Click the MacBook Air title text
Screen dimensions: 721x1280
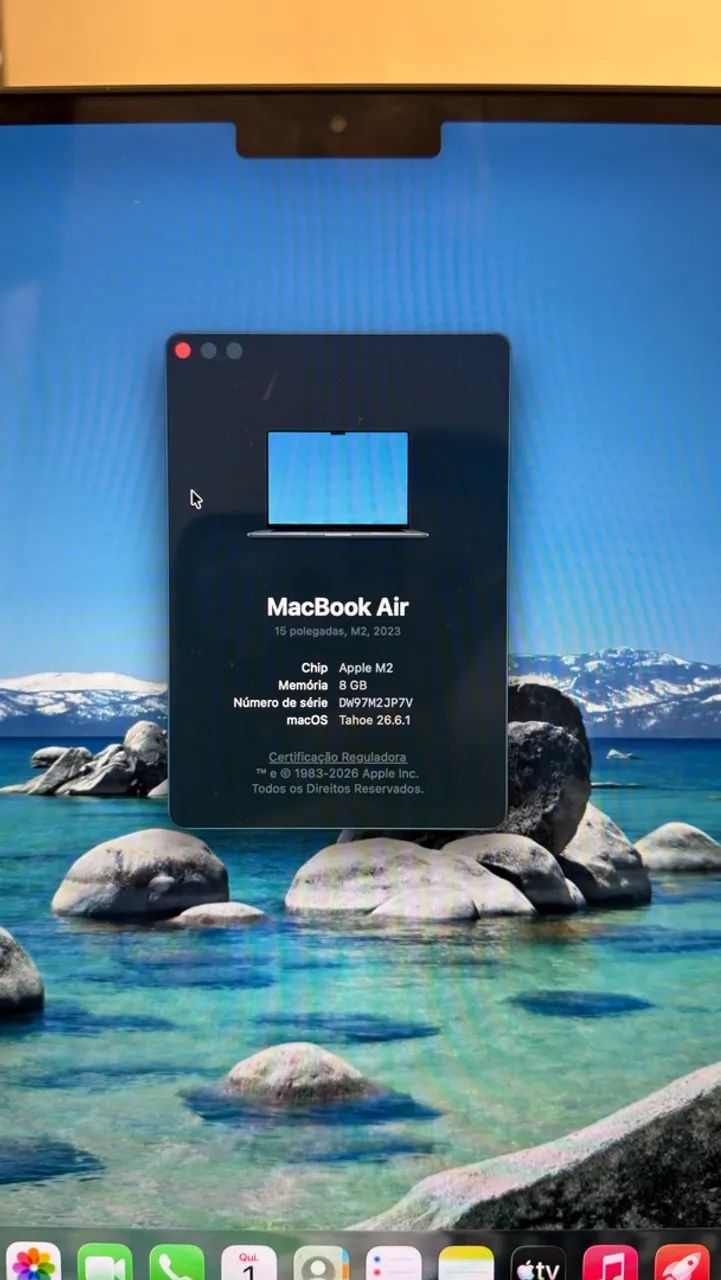338,607
